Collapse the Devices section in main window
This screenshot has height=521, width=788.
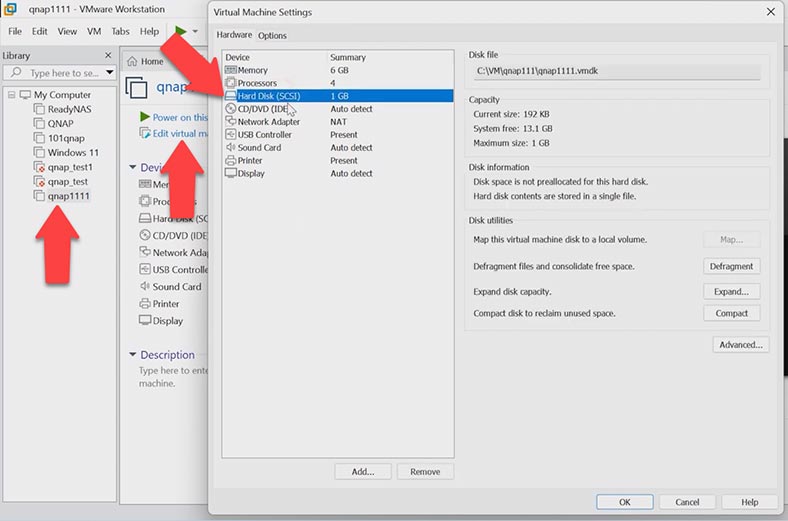click(133, 167)
